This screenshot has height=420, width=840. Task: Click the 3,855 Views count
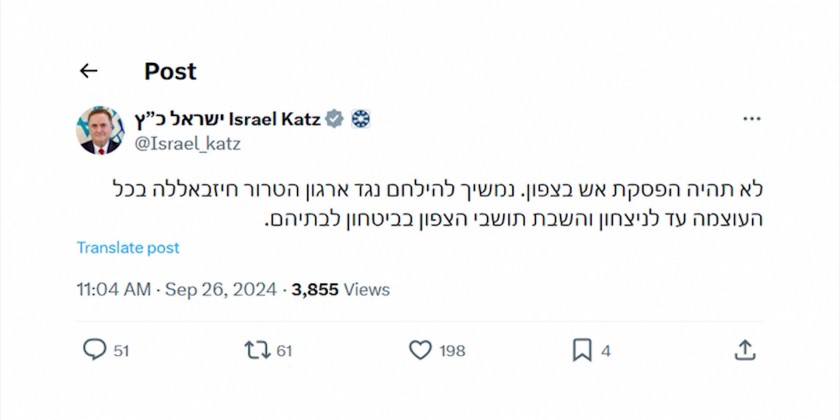[x=341, y=290]
